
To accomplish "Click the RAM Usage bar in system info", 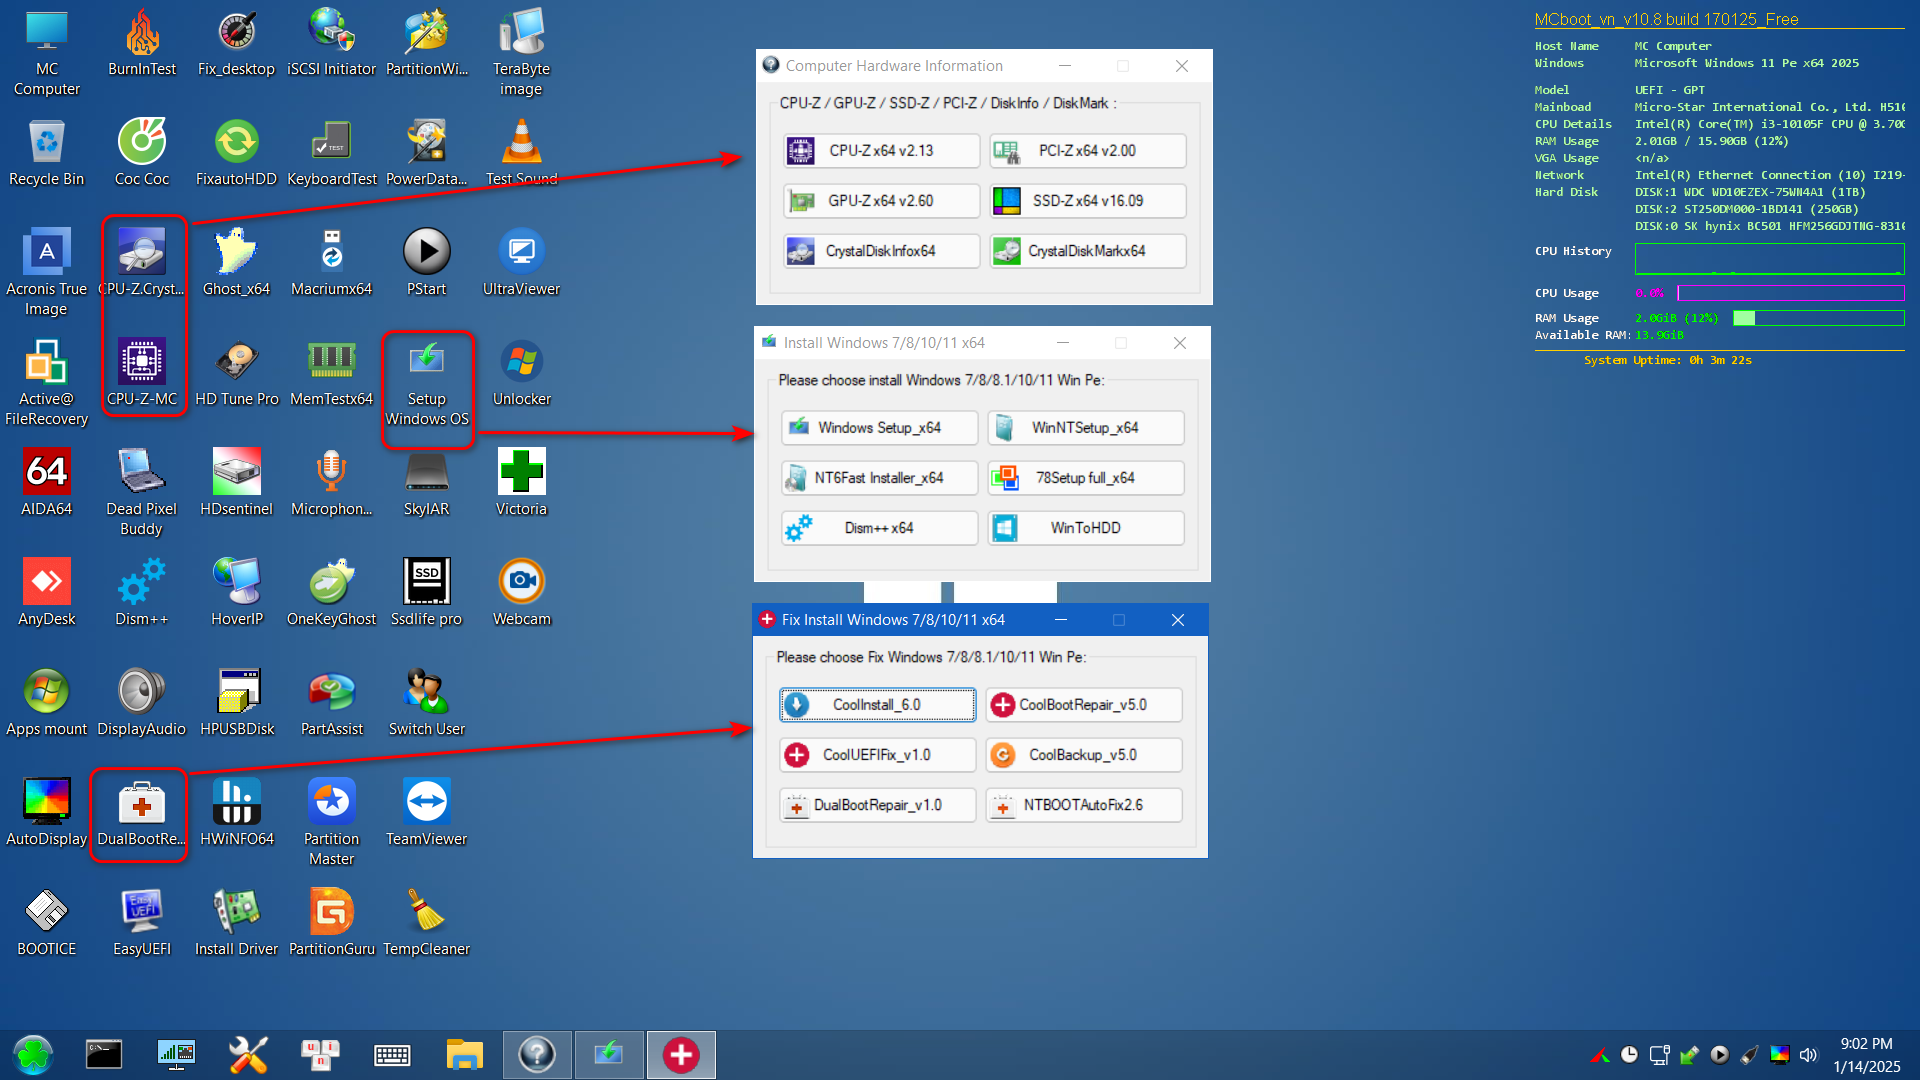I will [x=1818, y=318].
